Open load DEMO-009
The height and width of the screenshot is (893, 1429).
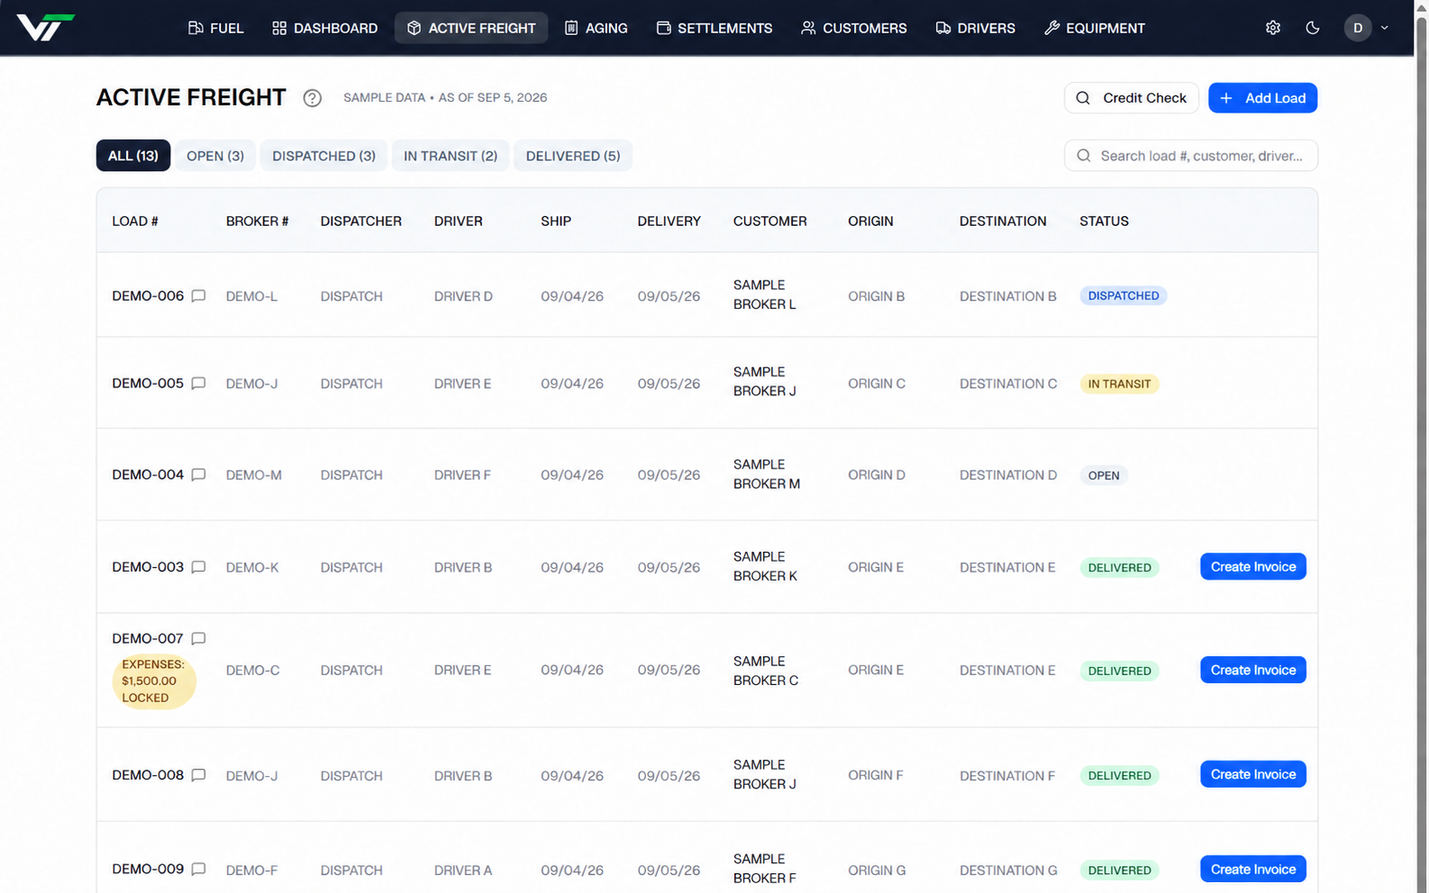148,869
